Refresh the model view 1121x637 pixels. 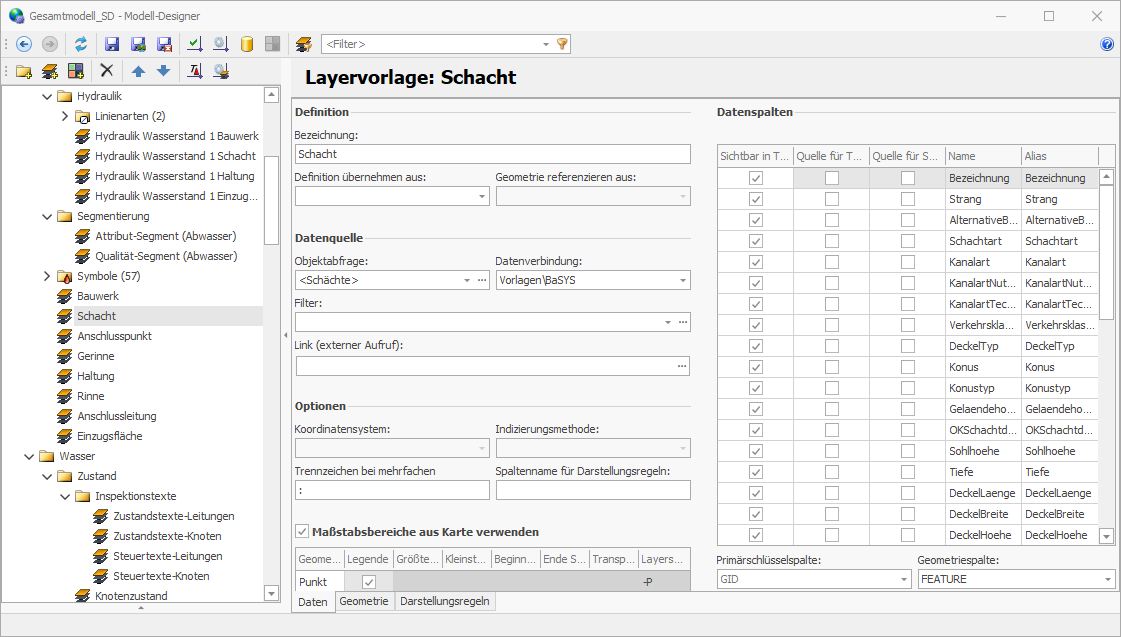pyautogui.click(x=81, y=43)
